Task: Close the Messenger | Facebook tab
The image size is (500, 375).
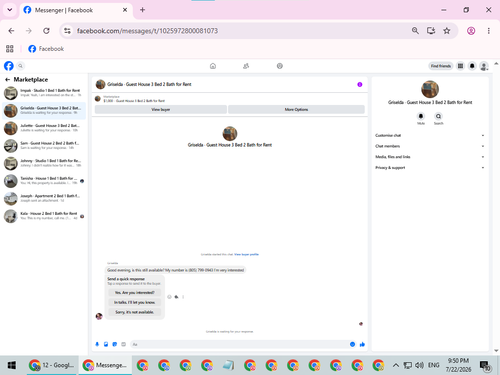Action: tap(125, 10)
